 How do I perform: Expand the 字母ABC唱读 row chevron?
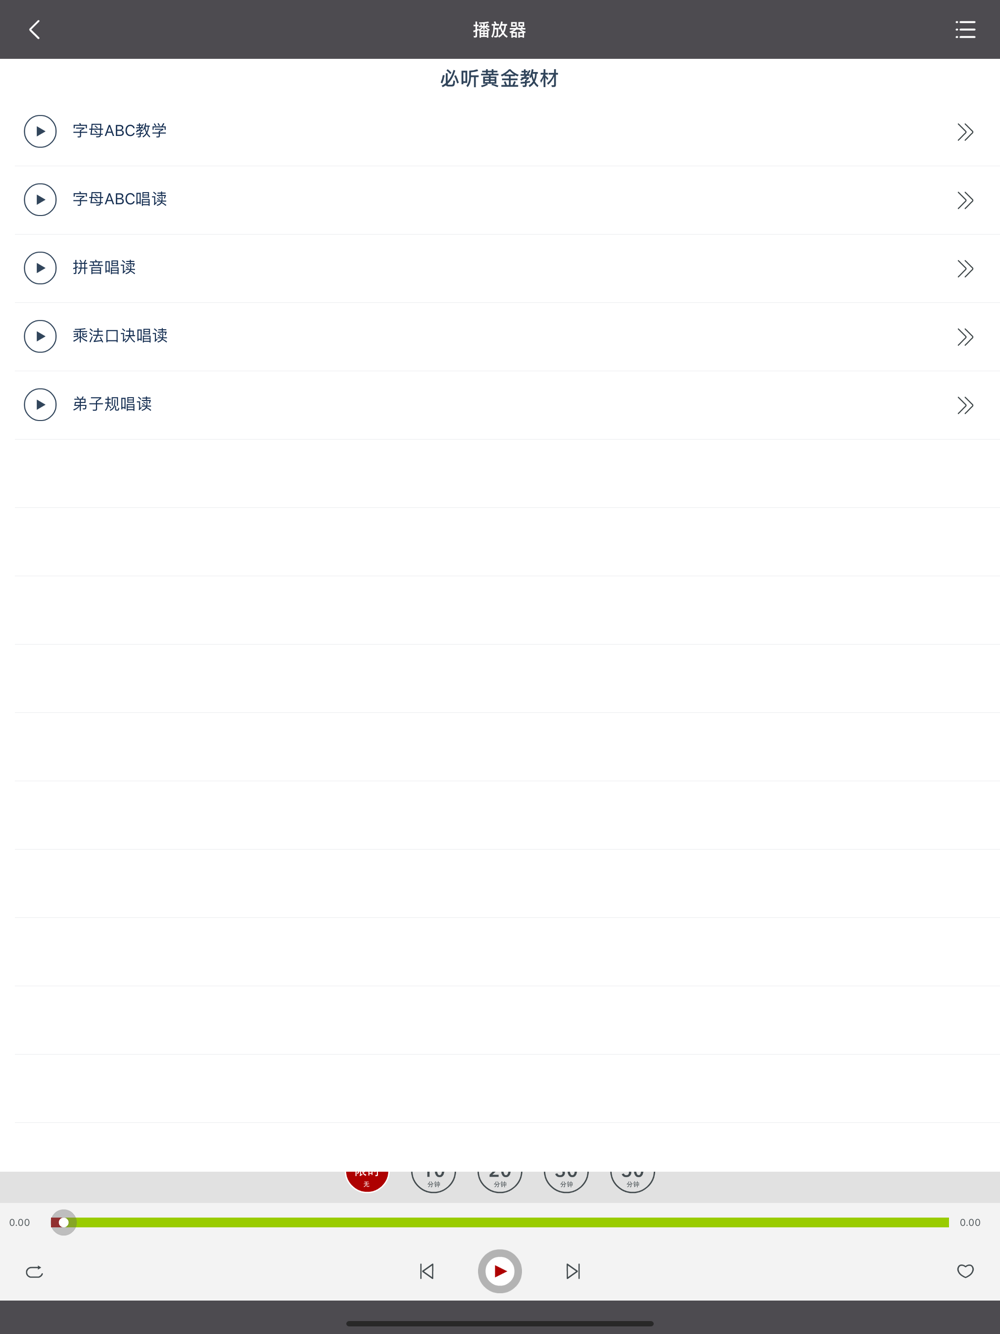965,200
